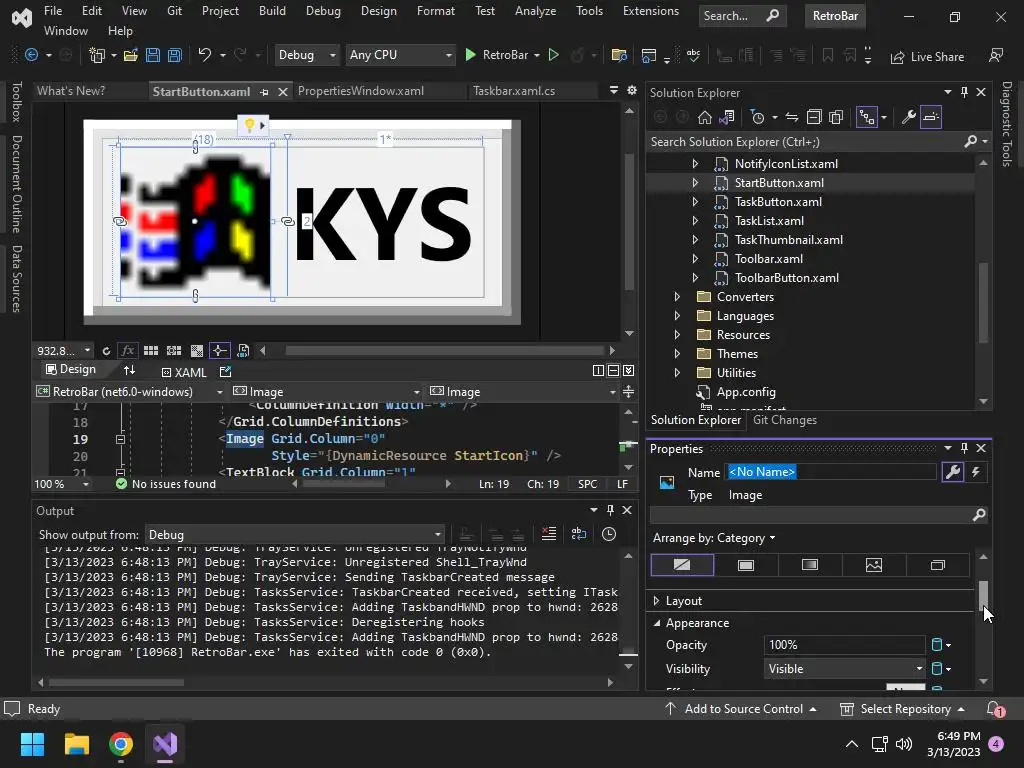Click the Properties panel vertical scrollbar
Viewport: 1024px width, 768px height.
[x=983, y=594]
